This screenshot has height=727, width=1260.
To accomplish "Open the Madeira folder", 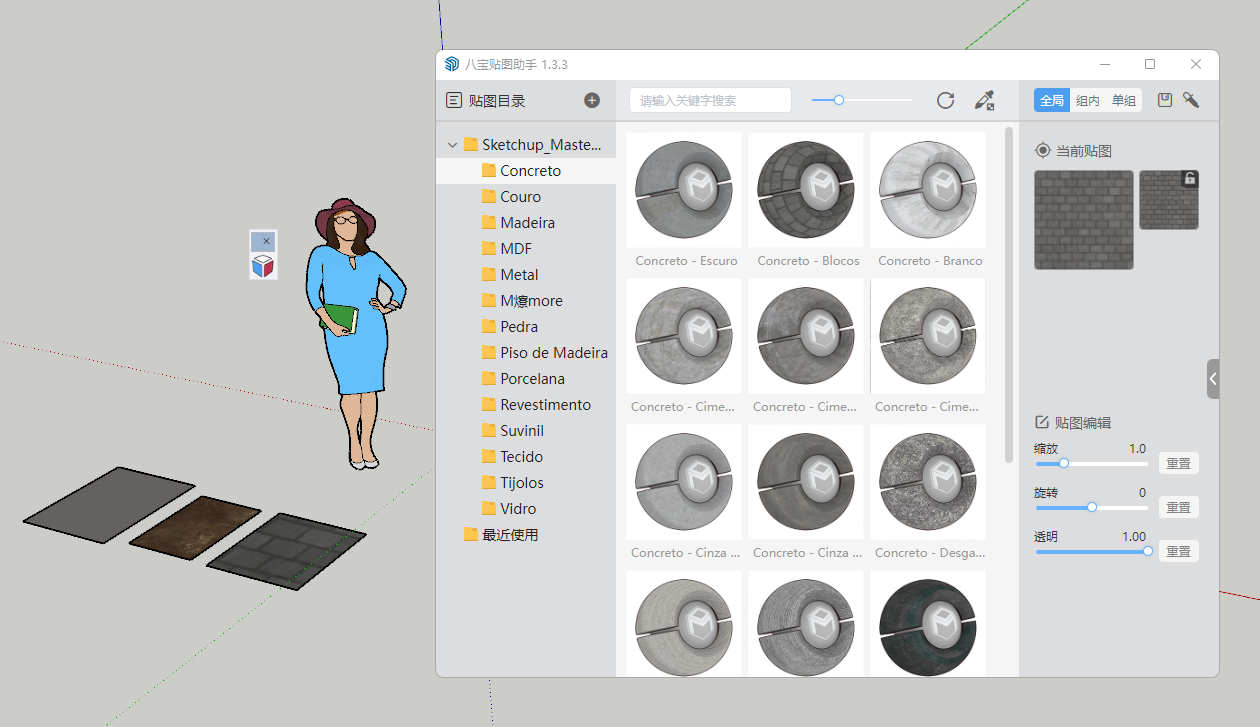I will 527,223.
